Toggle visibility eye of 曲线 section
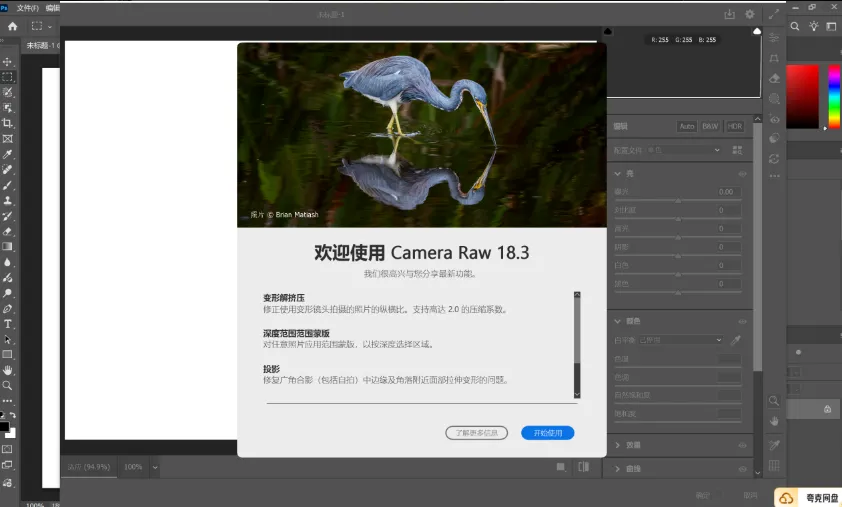842x507 pixels. (x=742, y=469)
